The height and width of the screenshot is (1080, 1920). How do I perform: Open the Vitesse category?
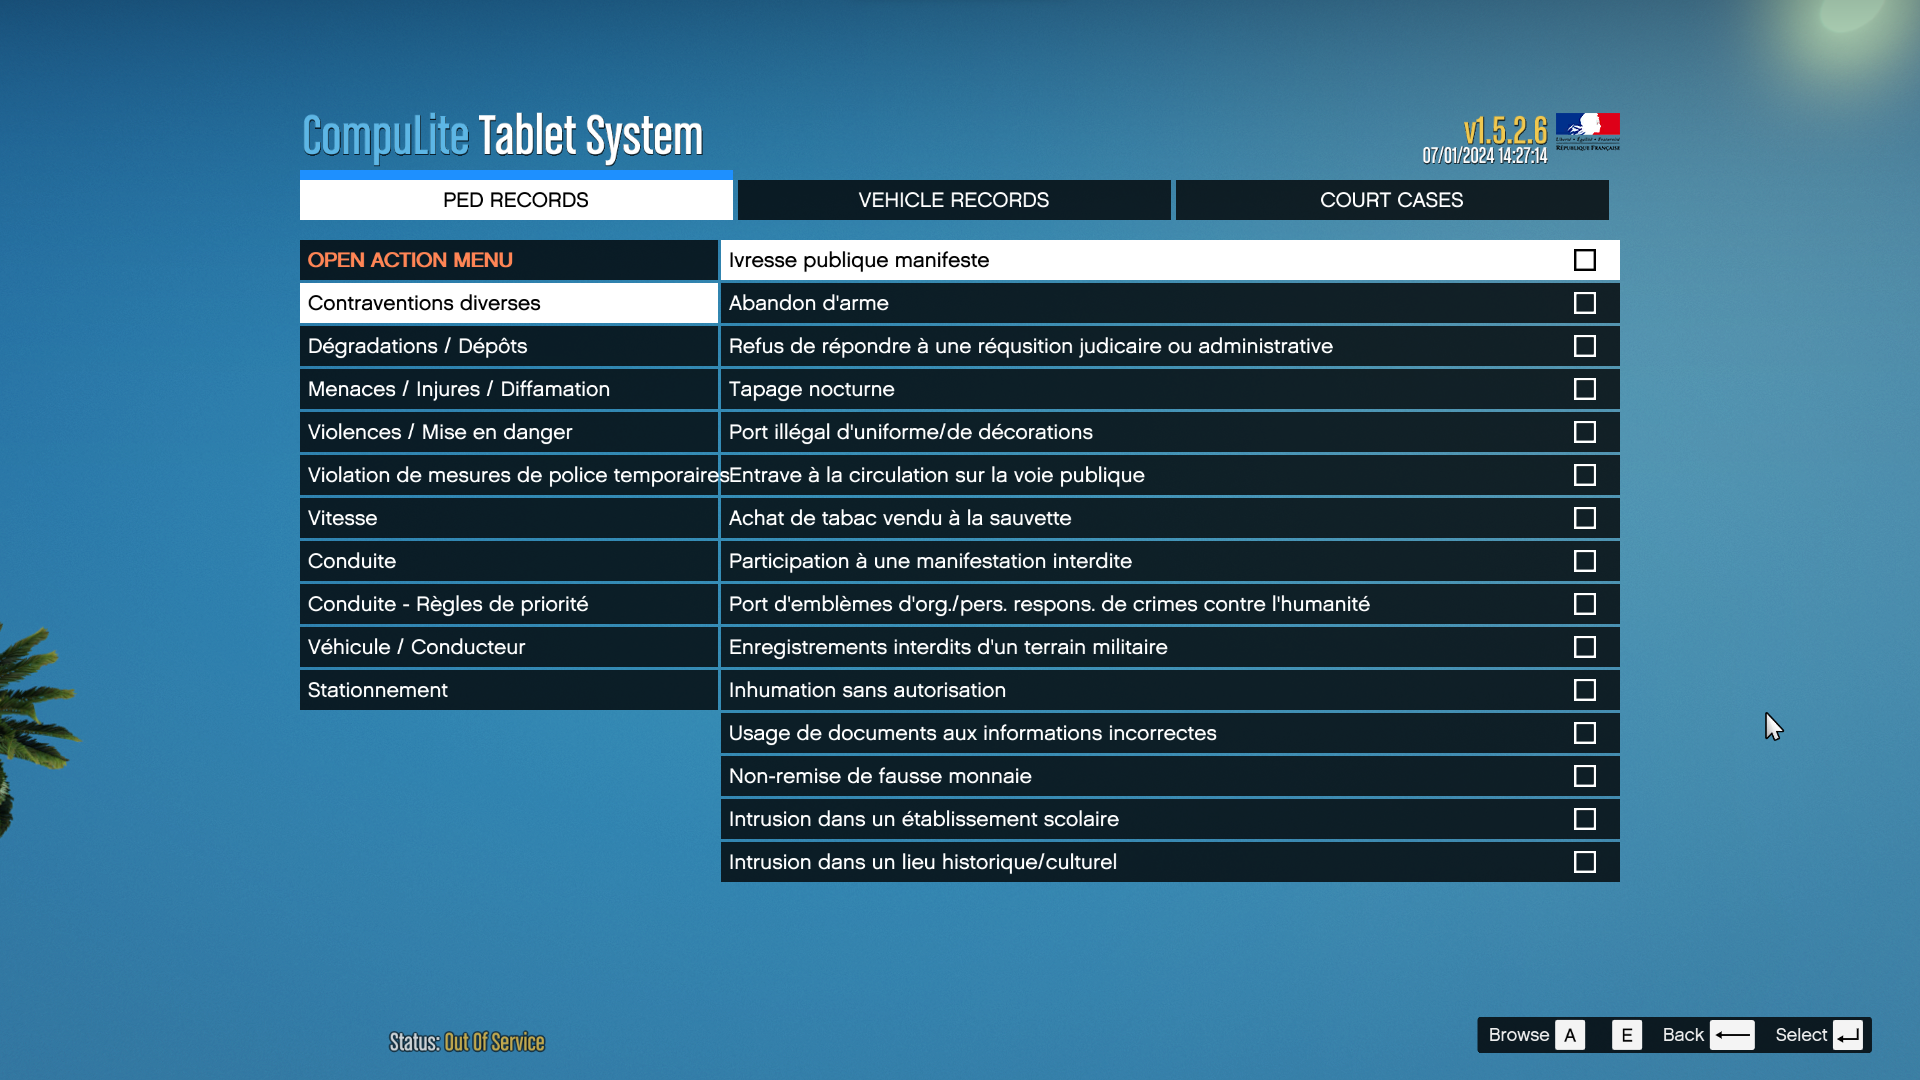(508, 518)
